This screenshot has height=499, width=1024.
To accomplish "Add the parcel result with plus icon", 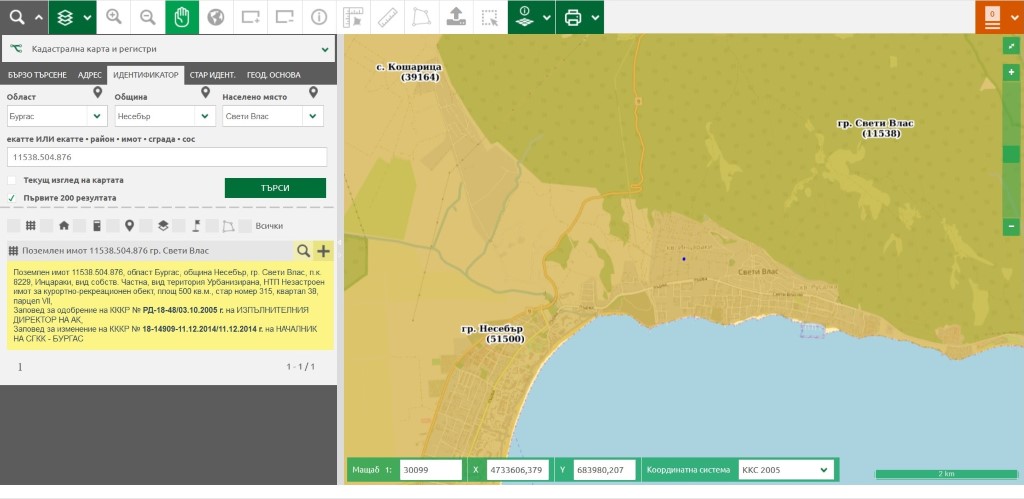I will pos(323,251).
